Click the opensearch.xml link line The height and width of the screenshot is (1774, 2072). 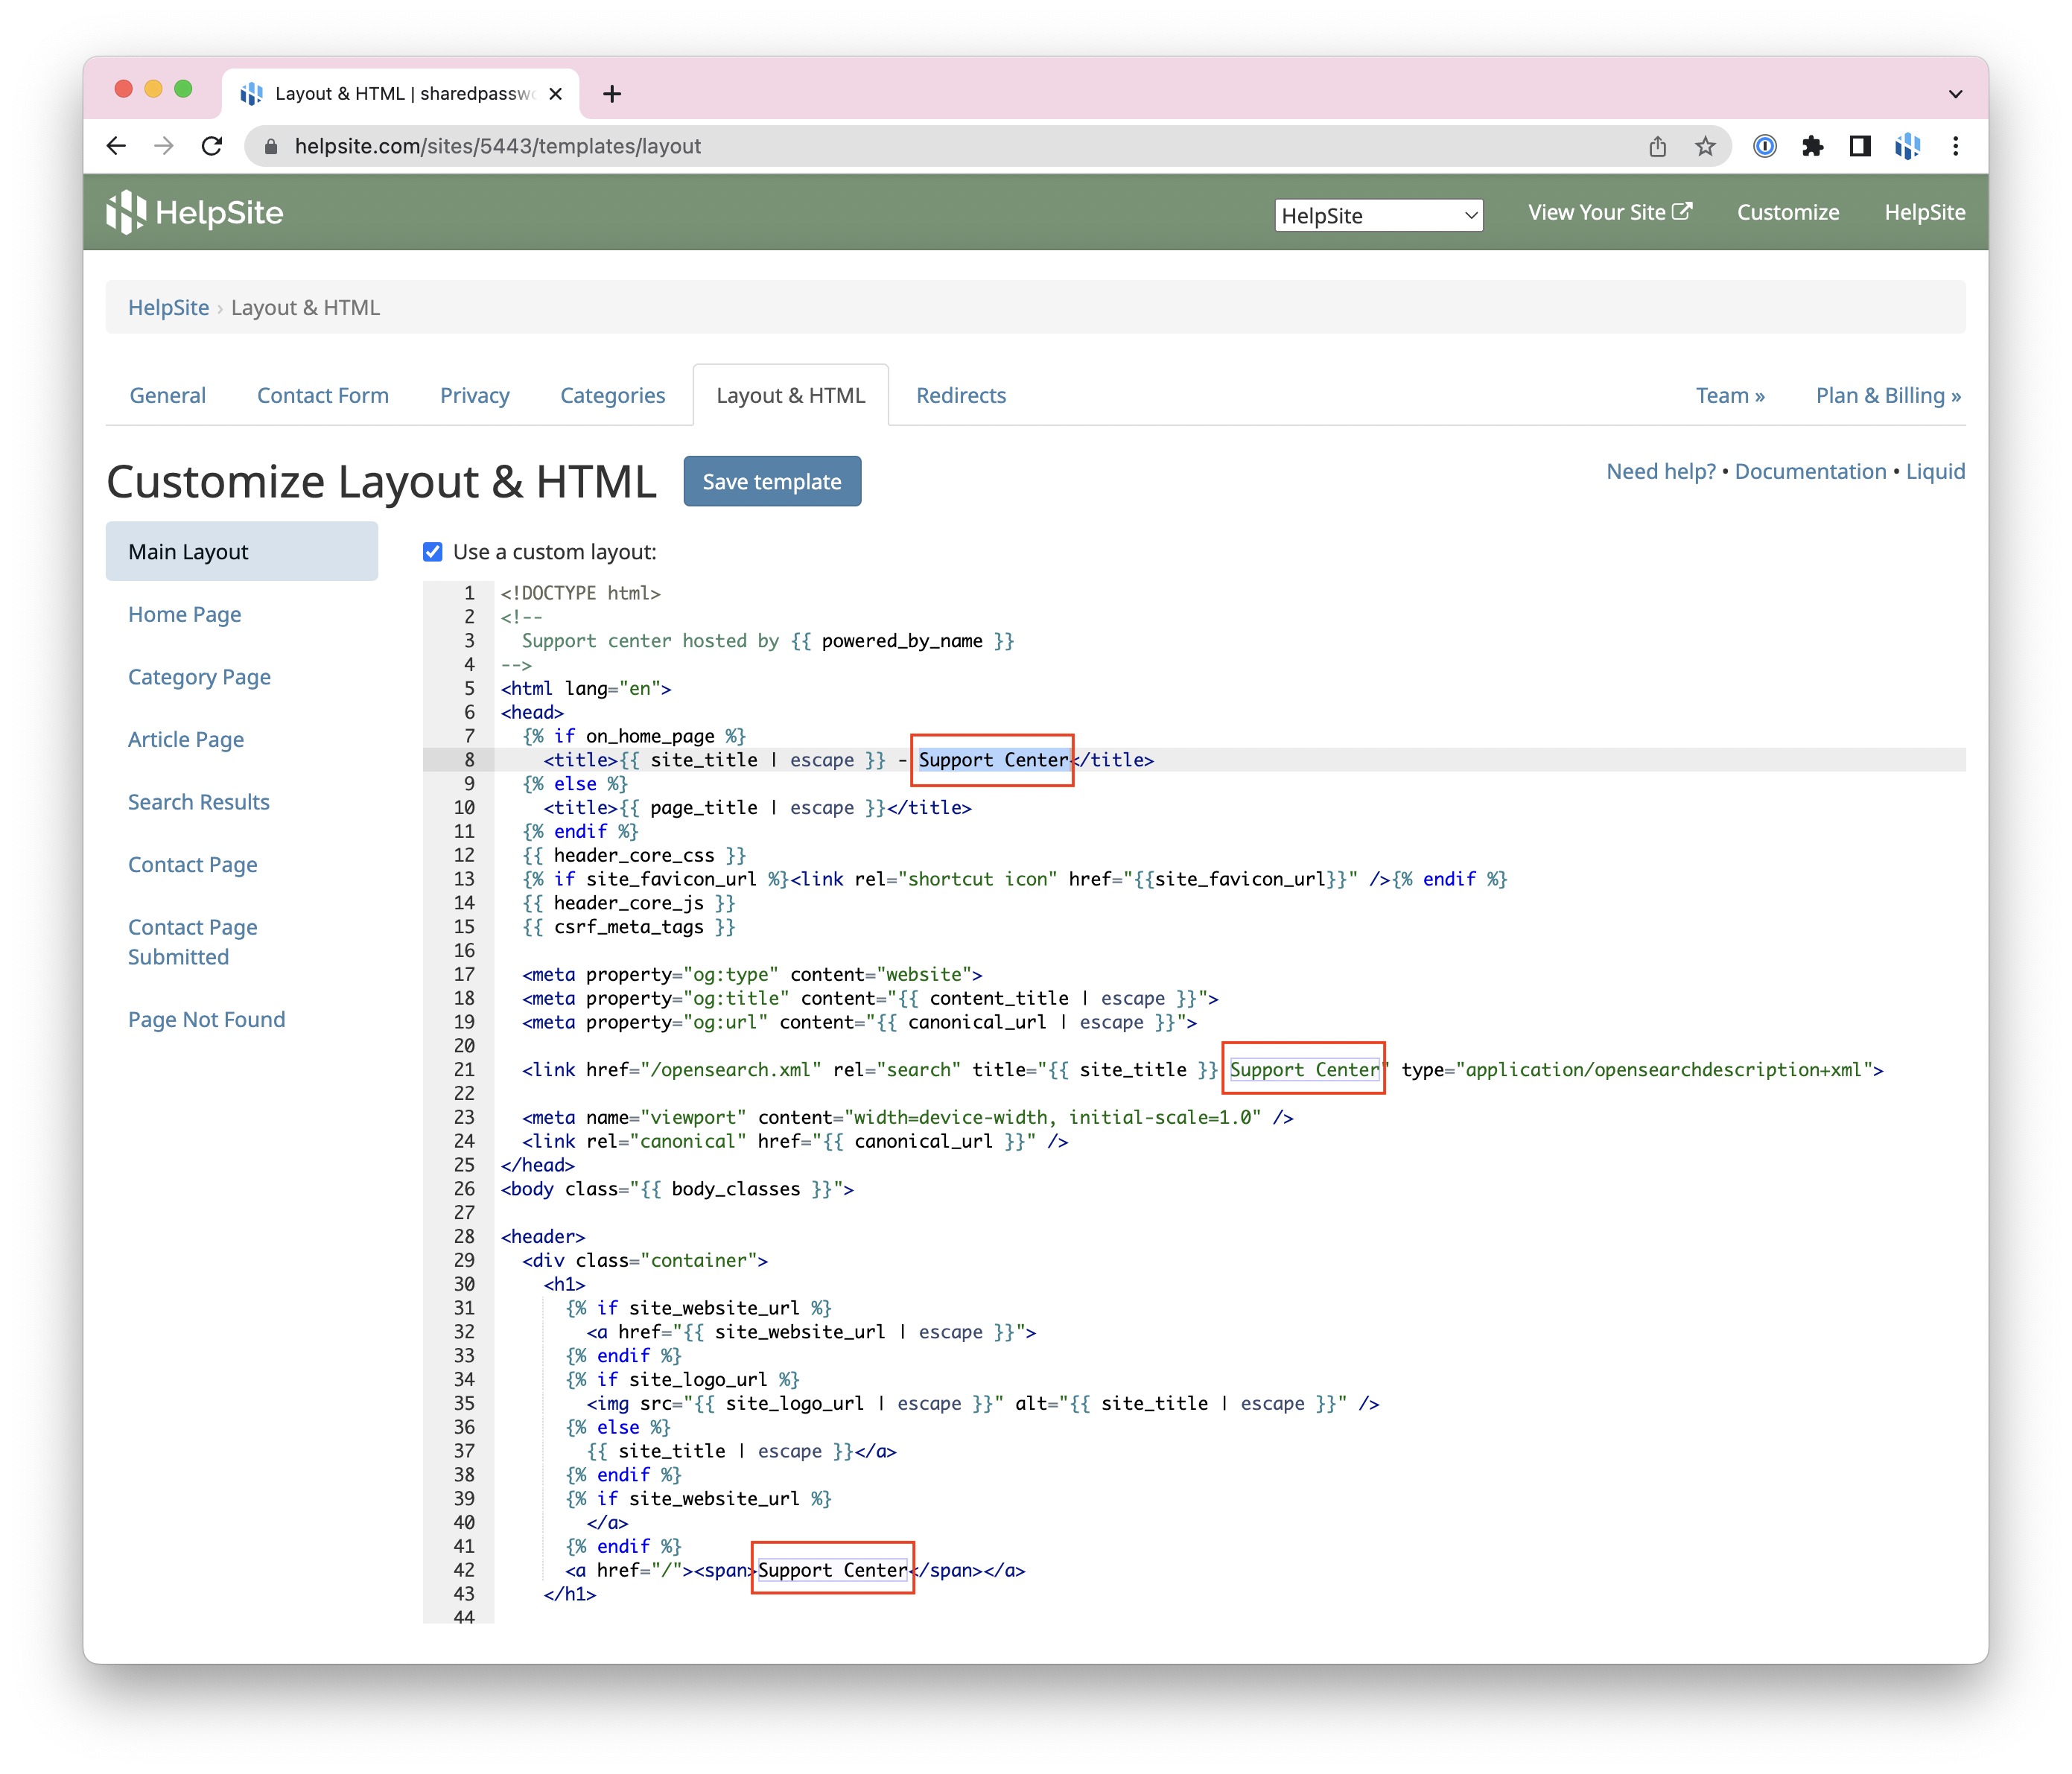tap(1202, 1069)
